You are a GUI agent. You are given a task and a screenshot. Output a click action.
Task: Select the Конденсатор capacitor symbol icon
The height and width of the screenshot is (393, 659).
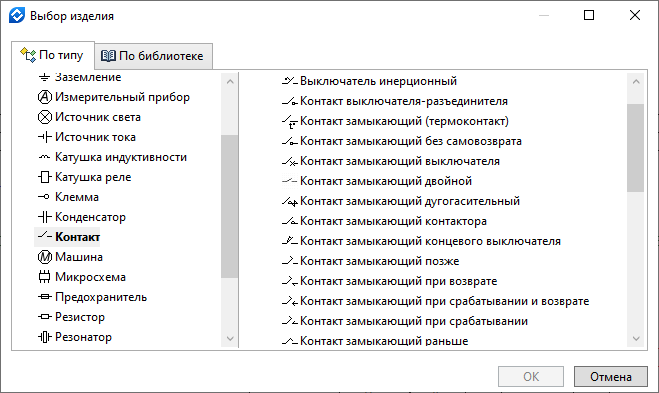45,217
